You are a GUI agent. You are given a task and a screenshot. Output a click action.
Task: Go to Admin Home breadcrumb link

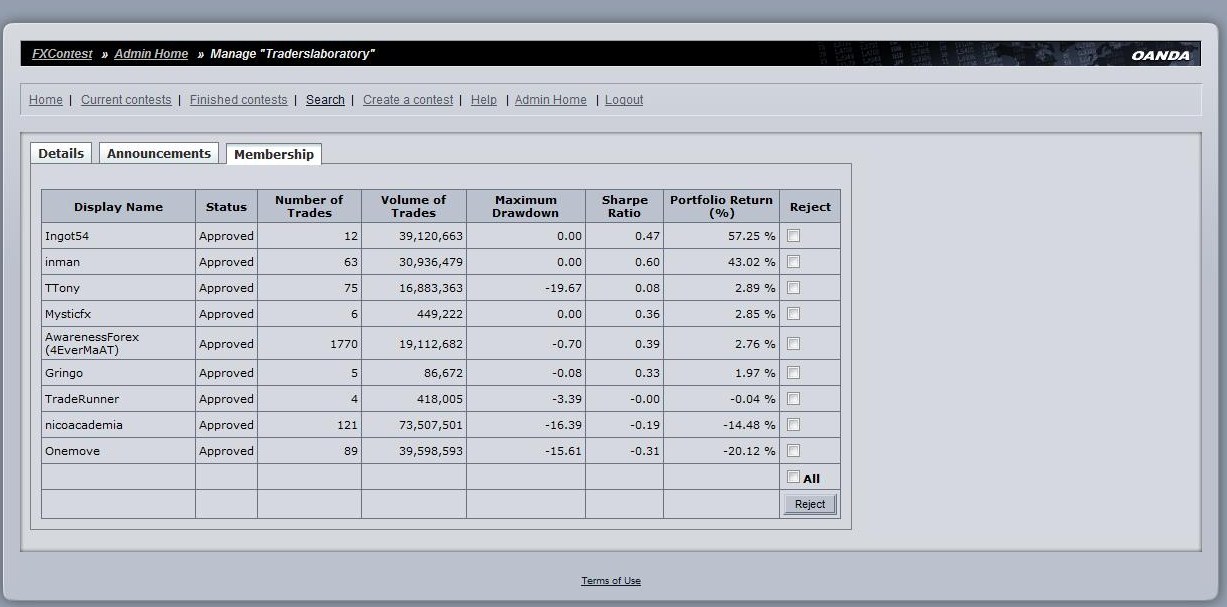pyautogui.click(x=151, y=54)
